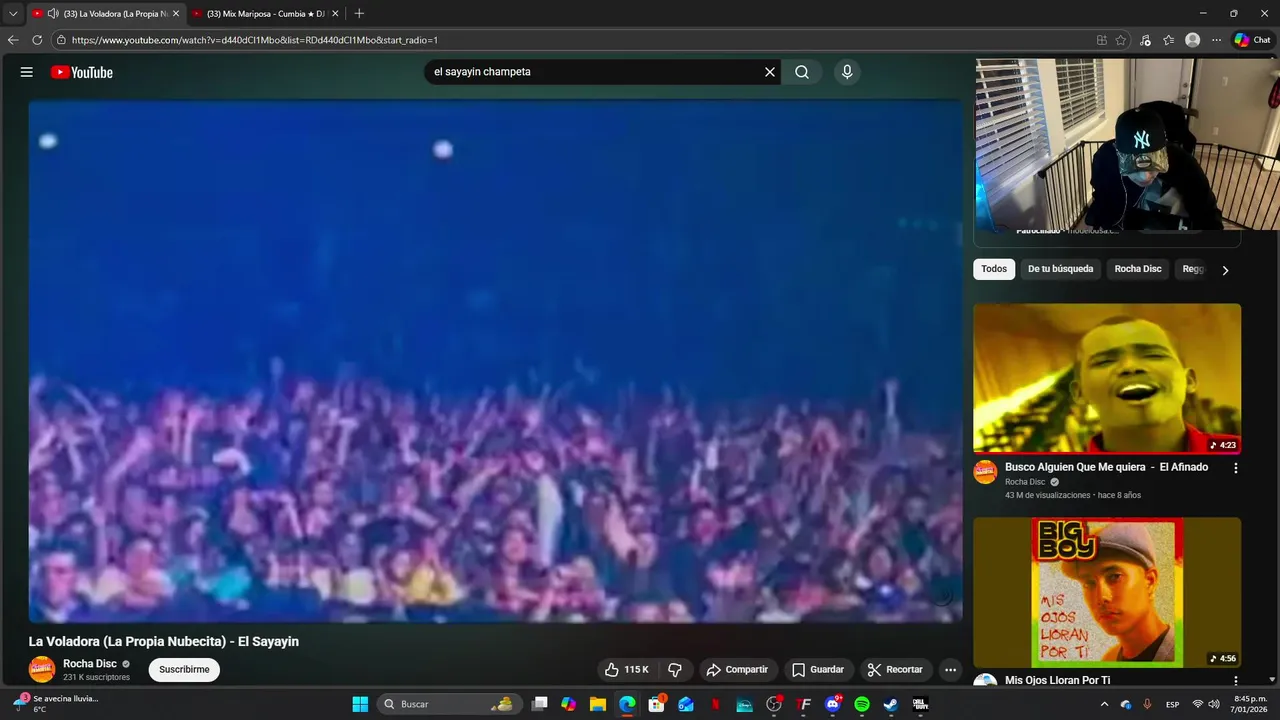Open the browser profile avatar
1280x720 pixels.
1192,40
